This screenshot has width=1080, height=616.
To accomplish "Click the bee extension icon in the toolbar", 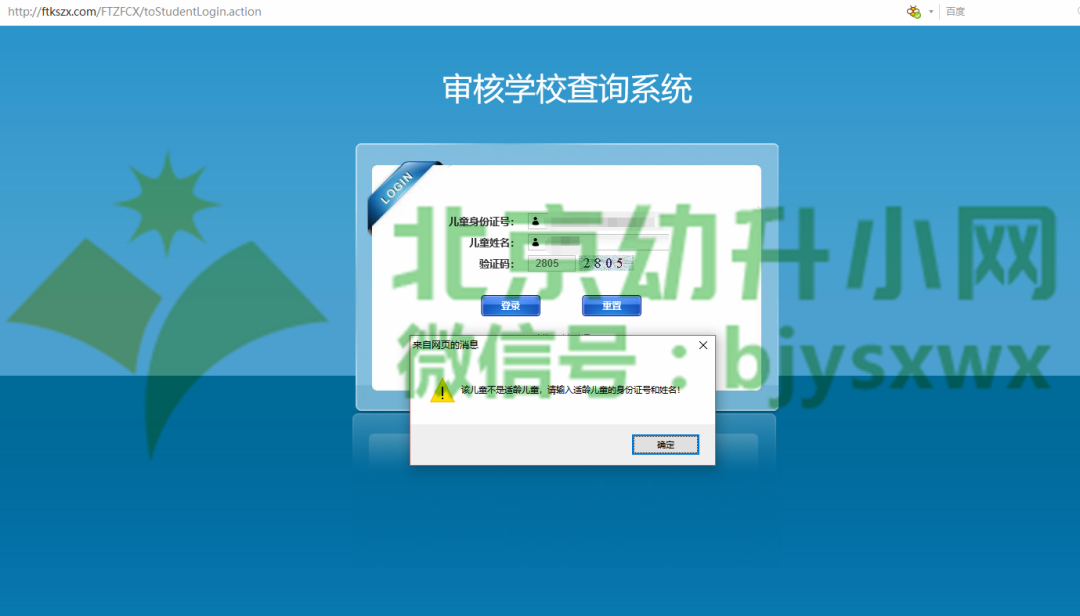I will tap(914, 12).
